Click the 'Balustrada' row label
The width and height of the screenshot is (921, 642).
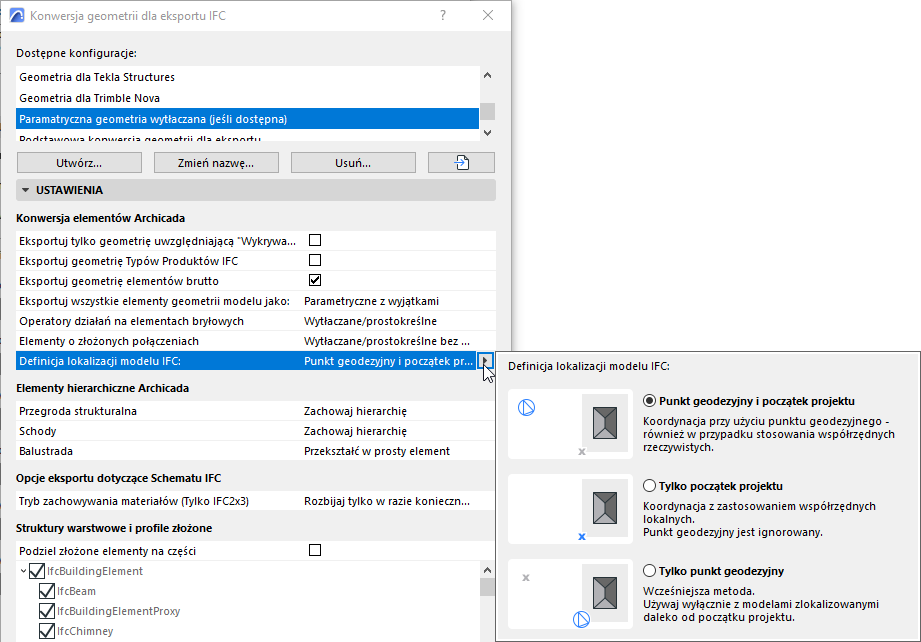click(46, 451)
